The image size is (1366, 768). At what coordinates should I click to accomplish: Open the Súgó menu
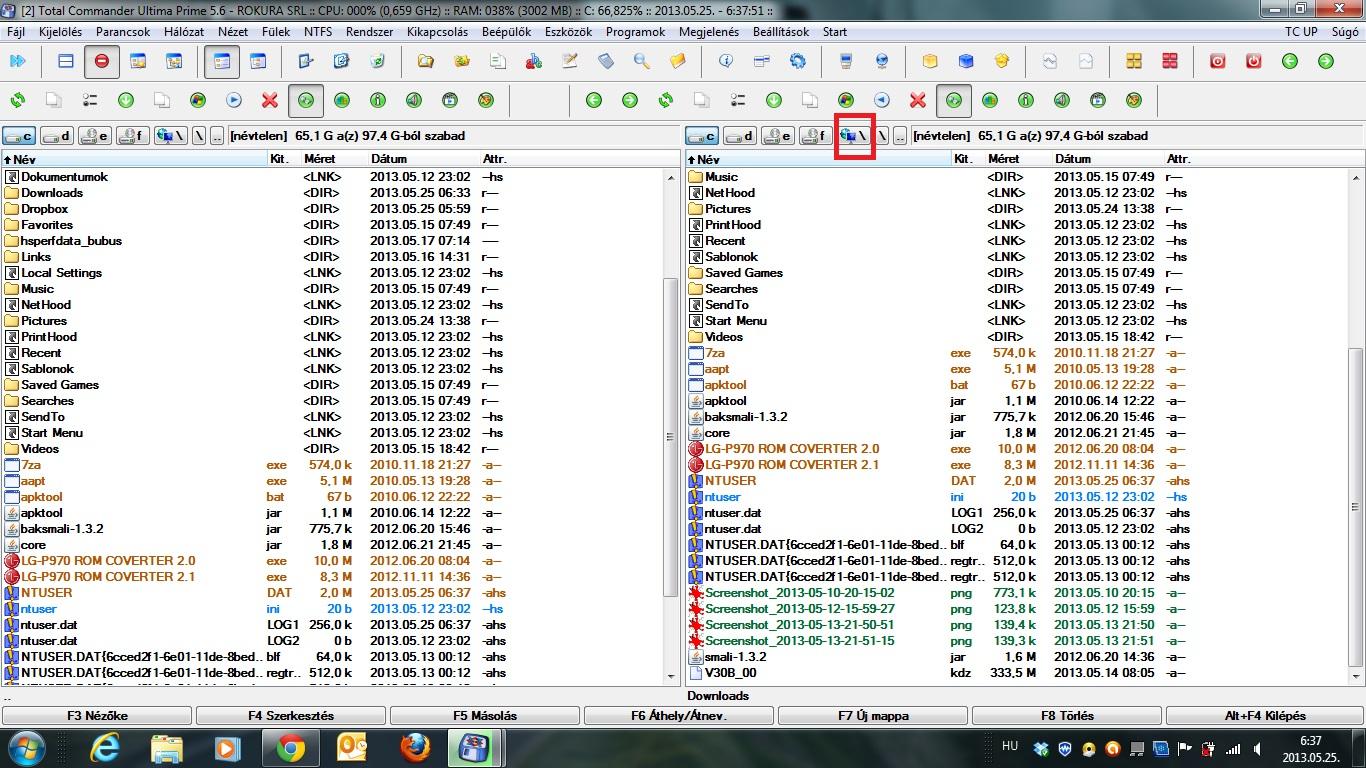1345,32
